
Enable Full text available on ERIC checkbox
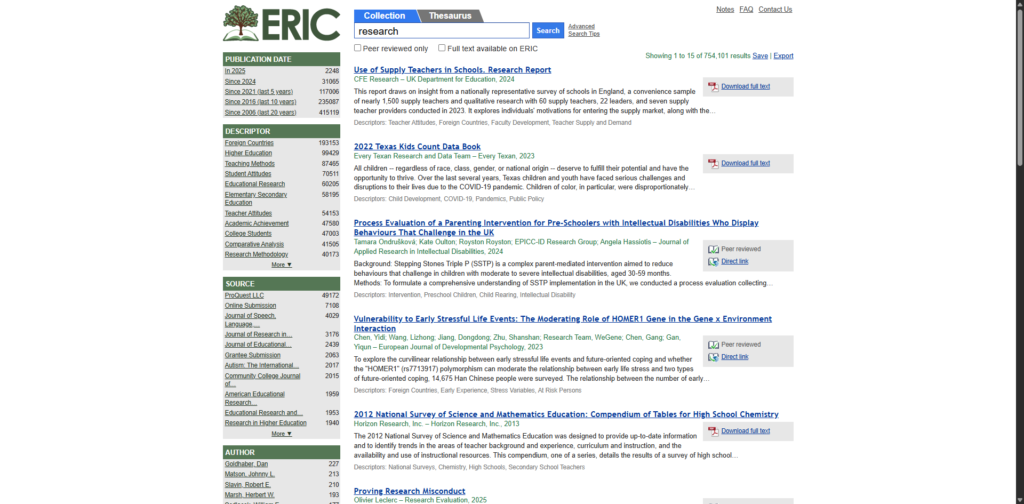point(441,48)
